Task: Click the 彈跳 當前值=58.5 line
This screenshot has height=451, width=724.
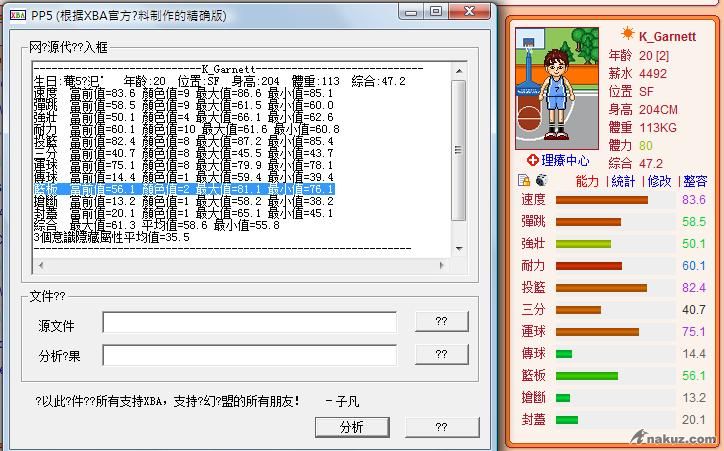Action: [183, 105]
